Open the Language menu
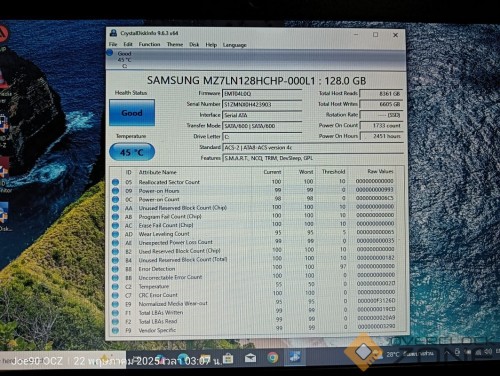The image size is (500, 376). tap(235, 45)
